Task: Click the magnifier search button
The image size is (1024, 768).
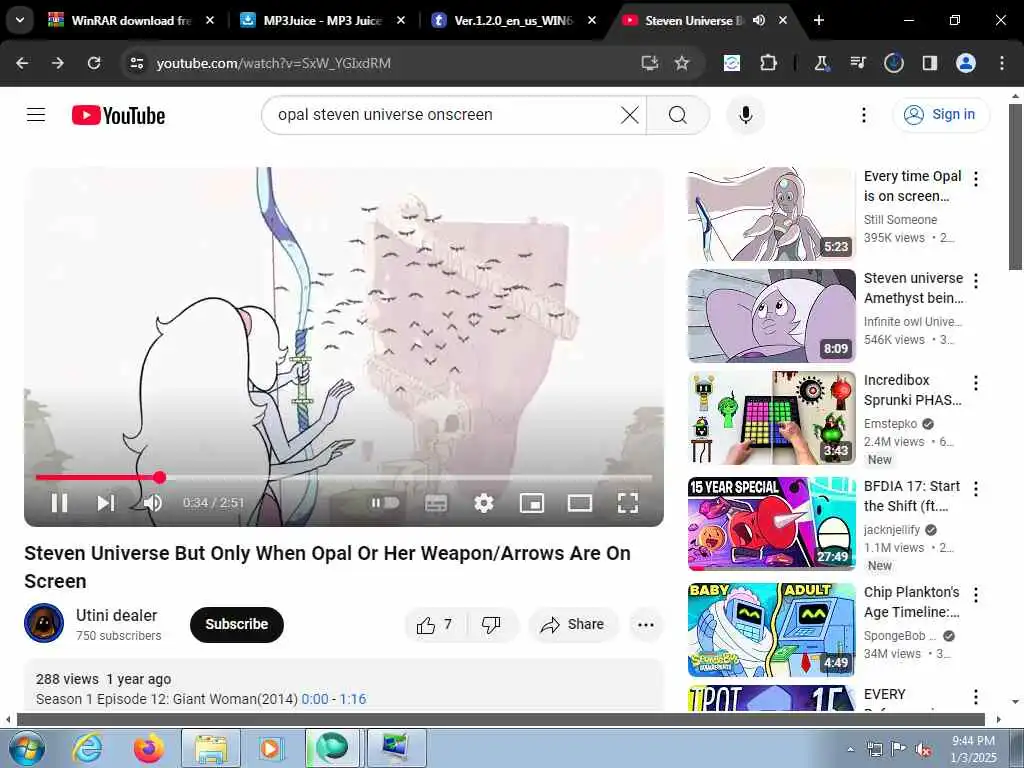Action: pos(678,115)
